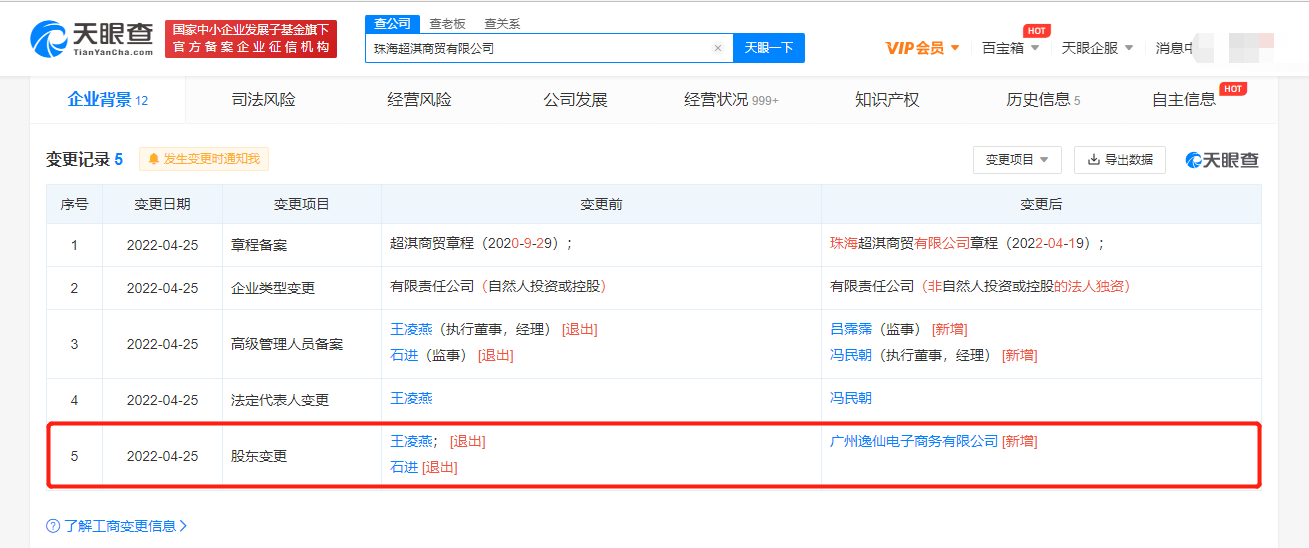Open the 百宝箱 dropdown menu
The height and width of the screenshot is (548, 1309).
(x=1011, y=48)
